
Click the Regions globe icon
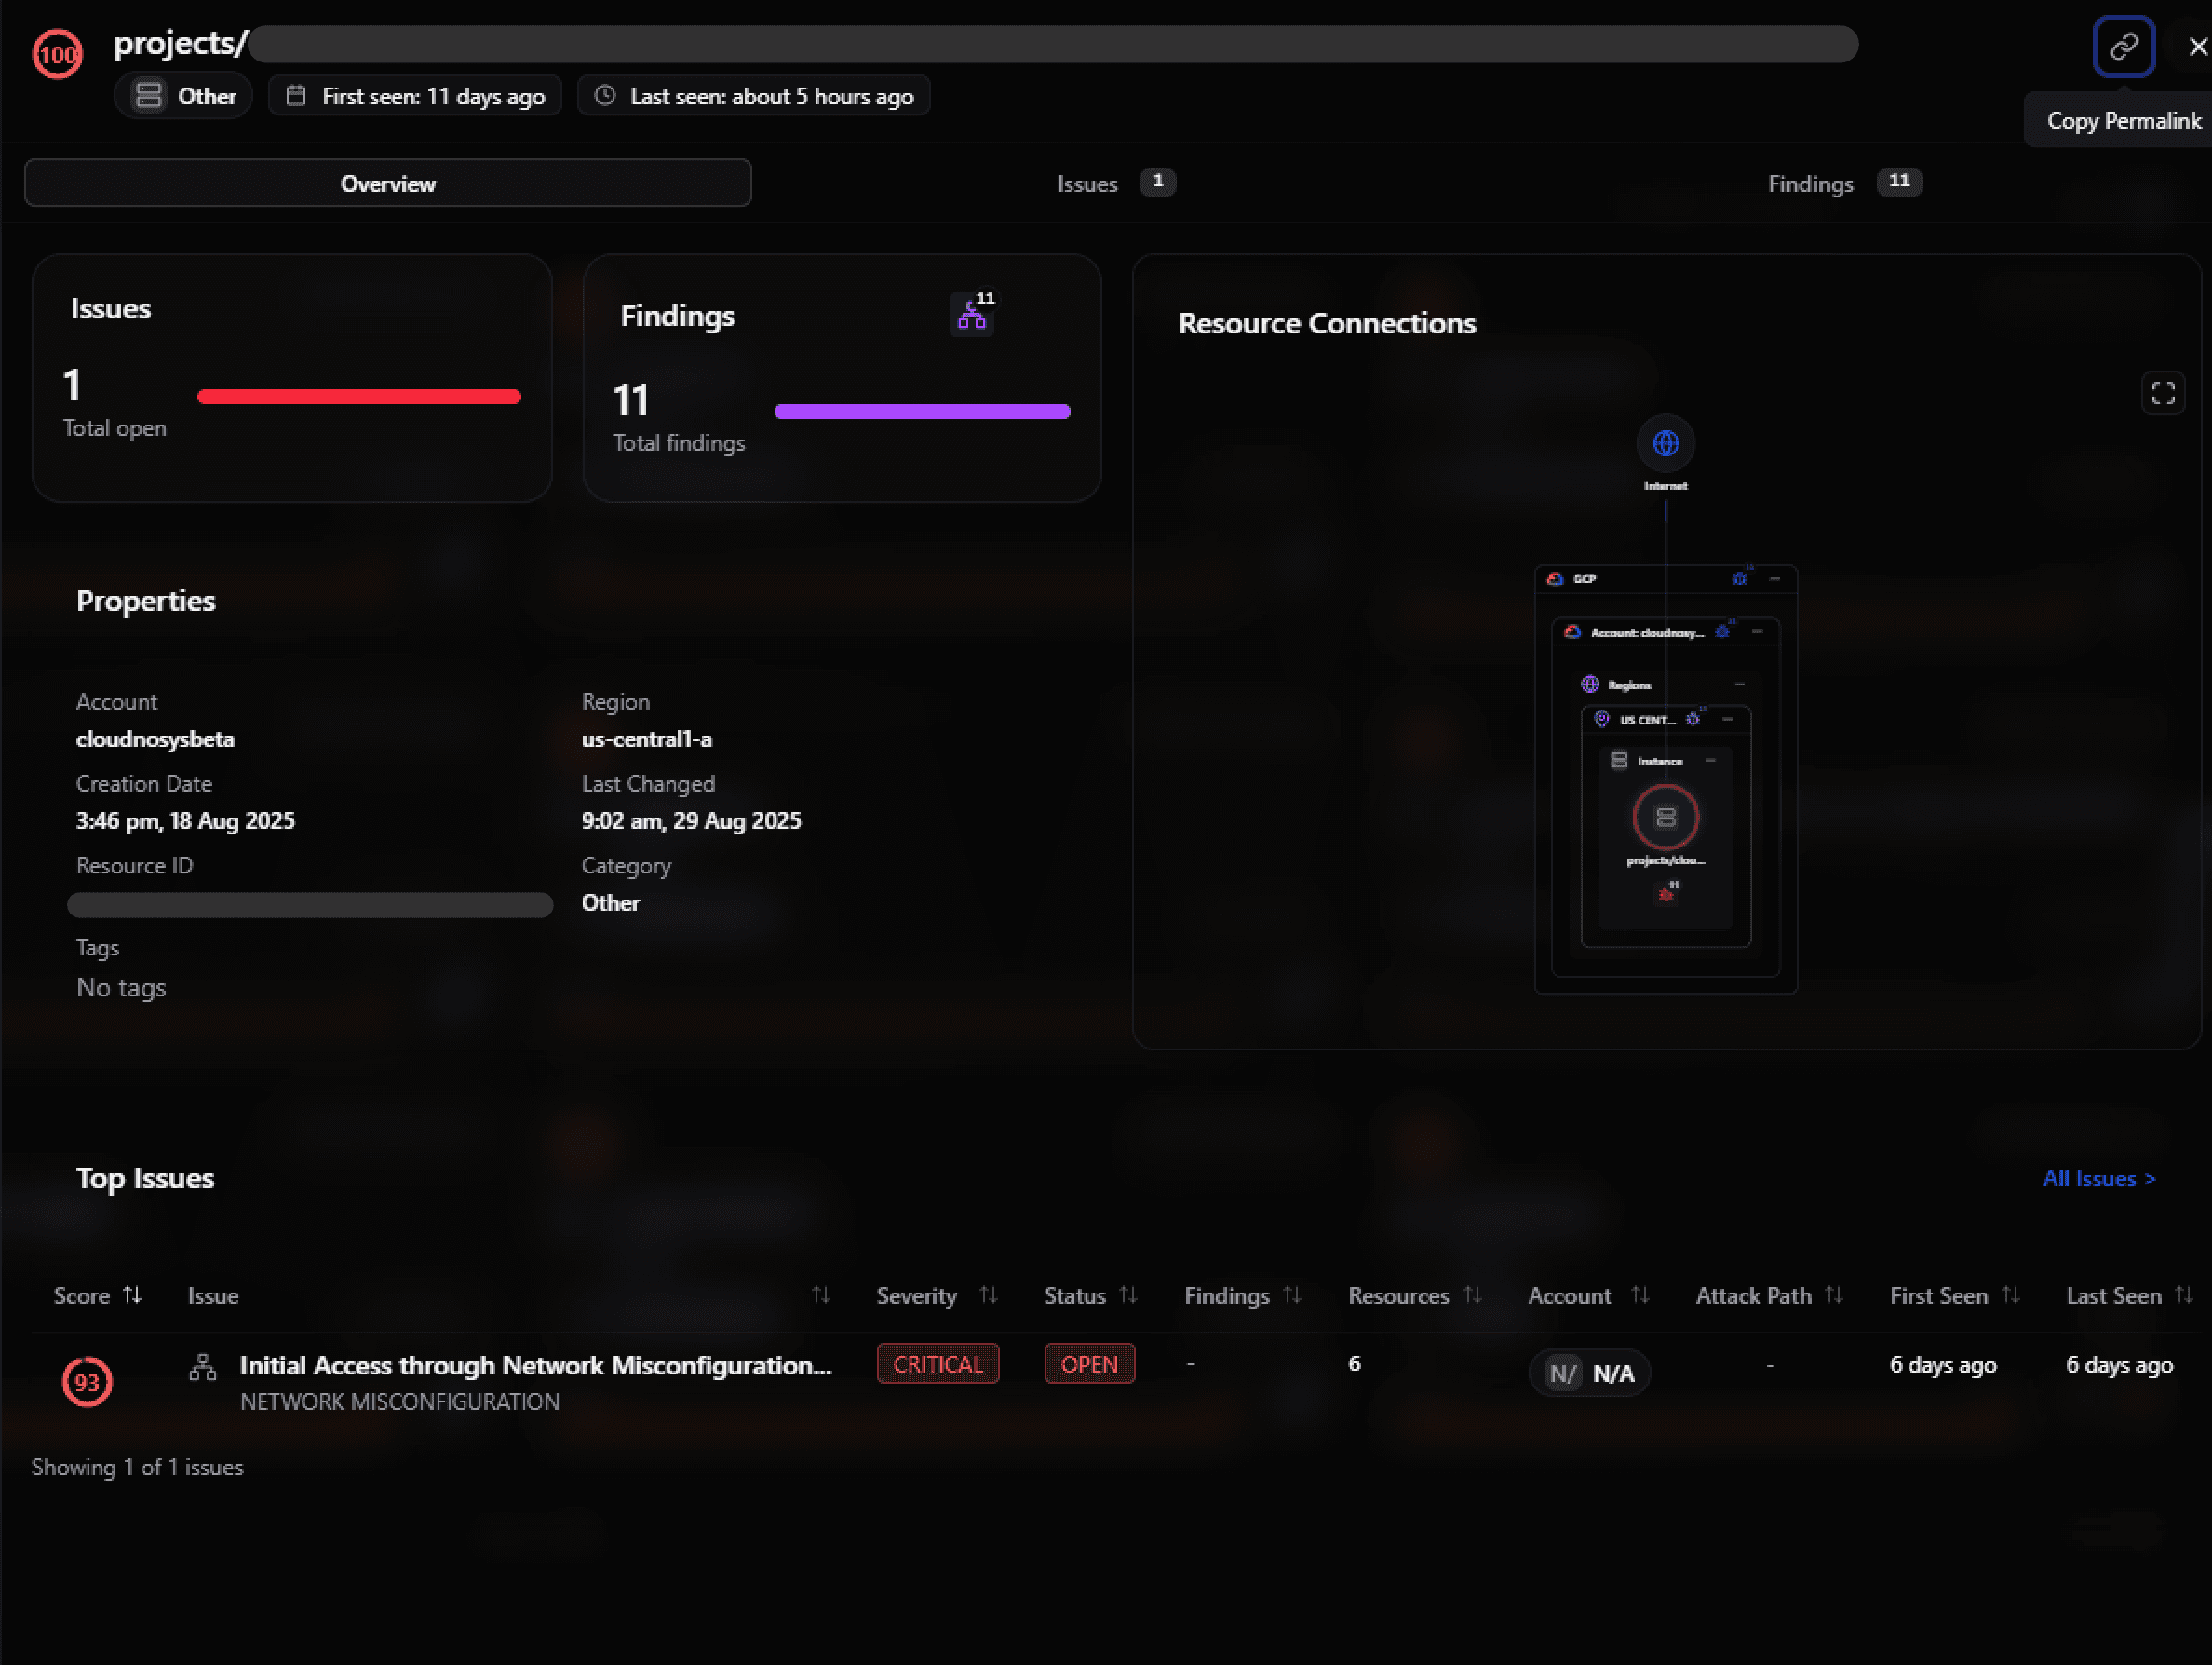[1590, 684]
